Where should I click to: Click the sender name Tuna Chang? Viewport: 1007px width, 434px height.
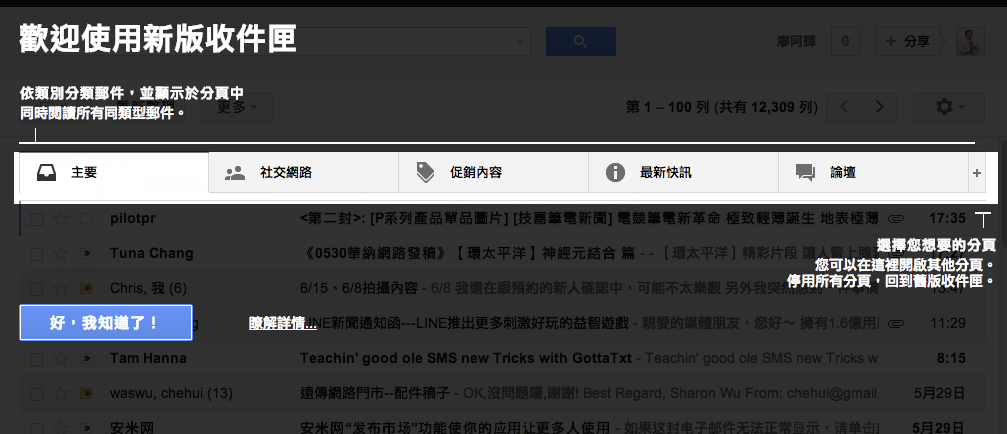tap(152, 254)
